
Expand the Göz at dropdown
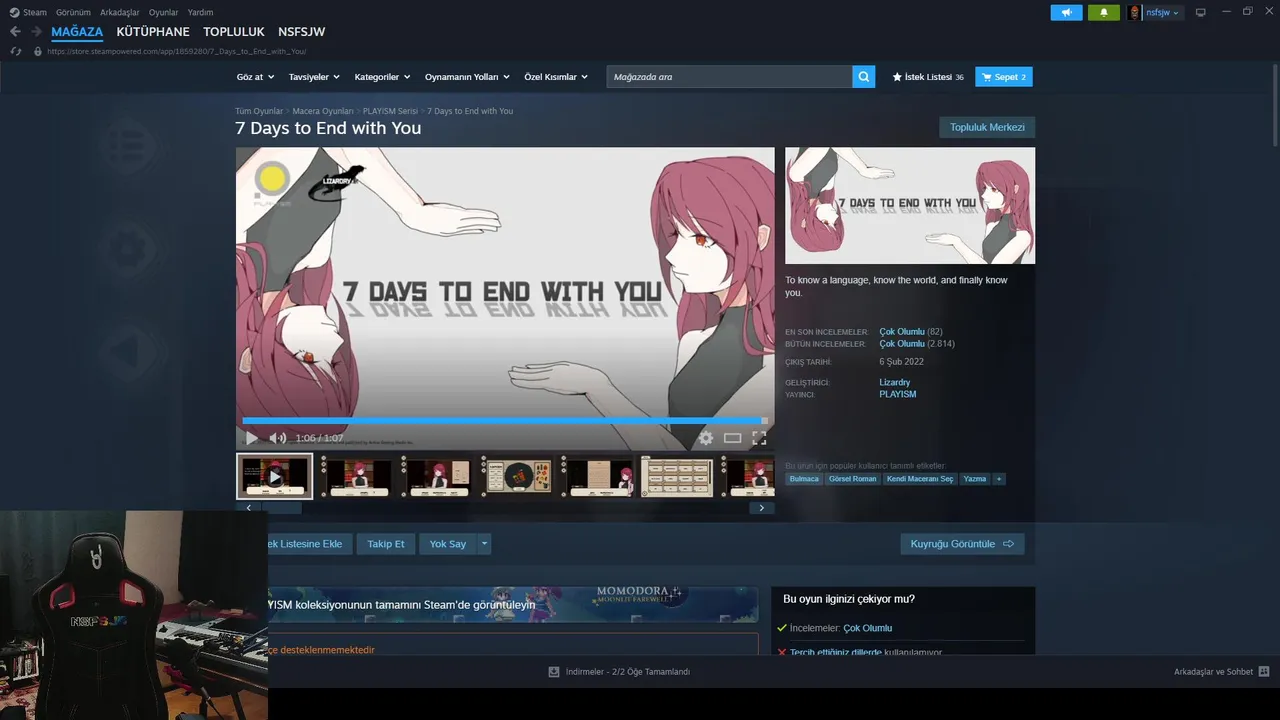(254, 77)
